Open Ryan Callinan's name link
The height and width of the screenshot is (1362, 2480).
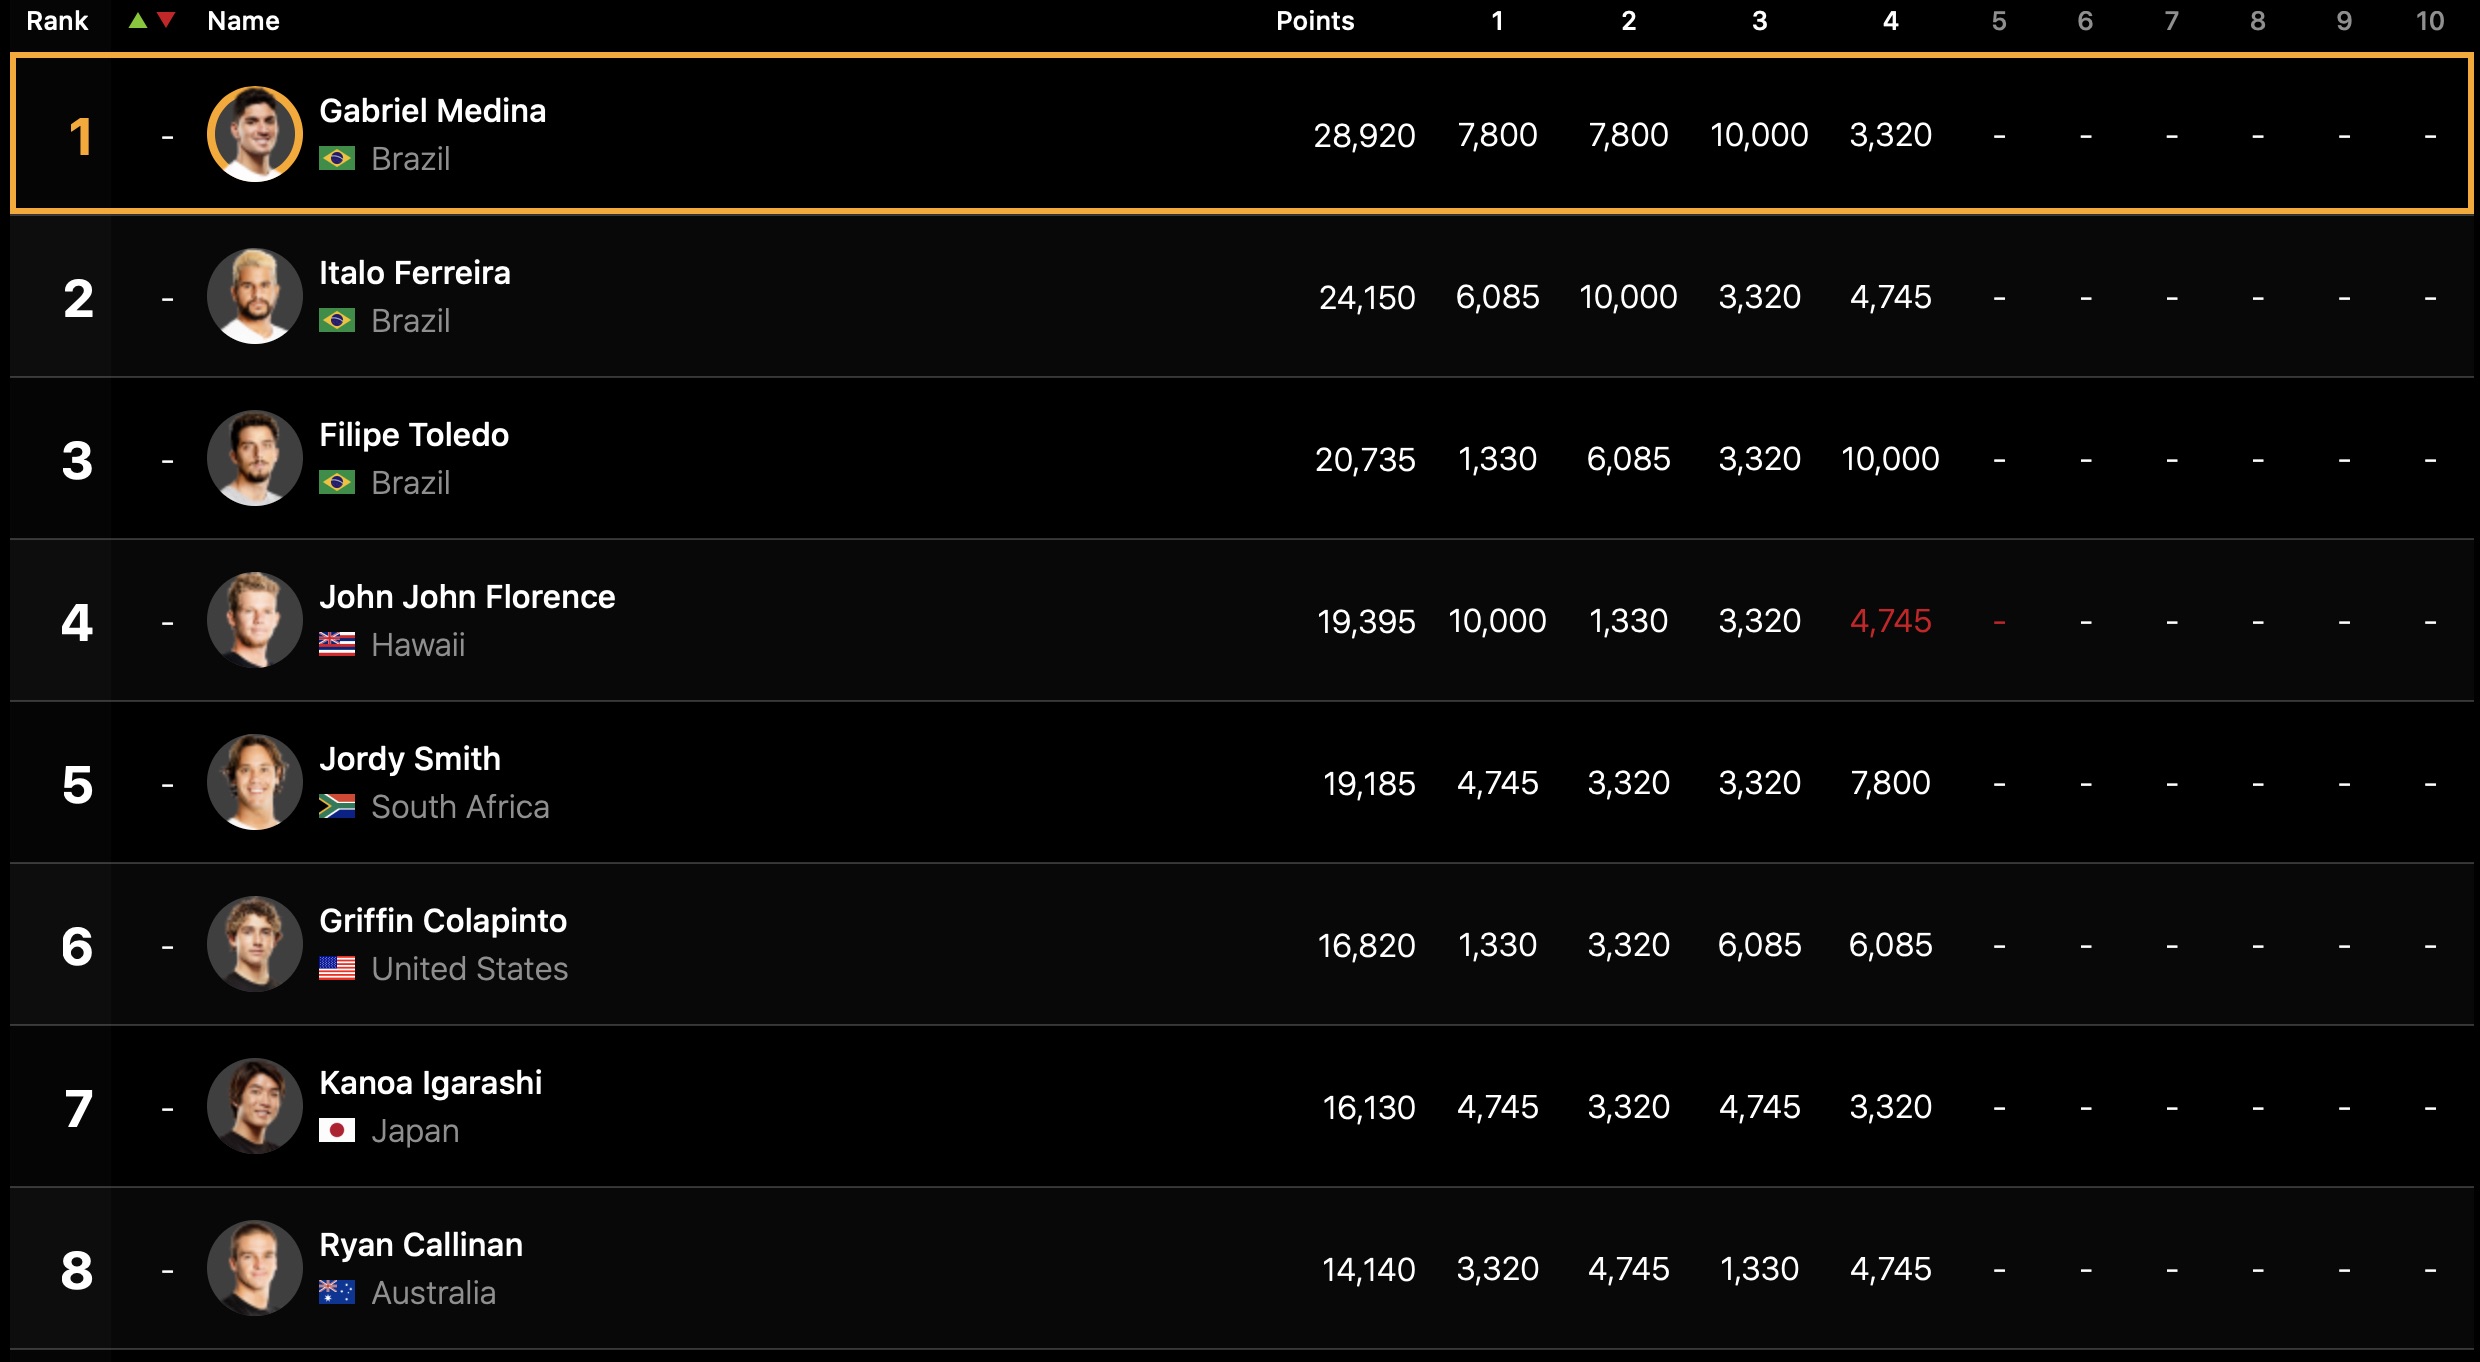(x=420, y=1245)
